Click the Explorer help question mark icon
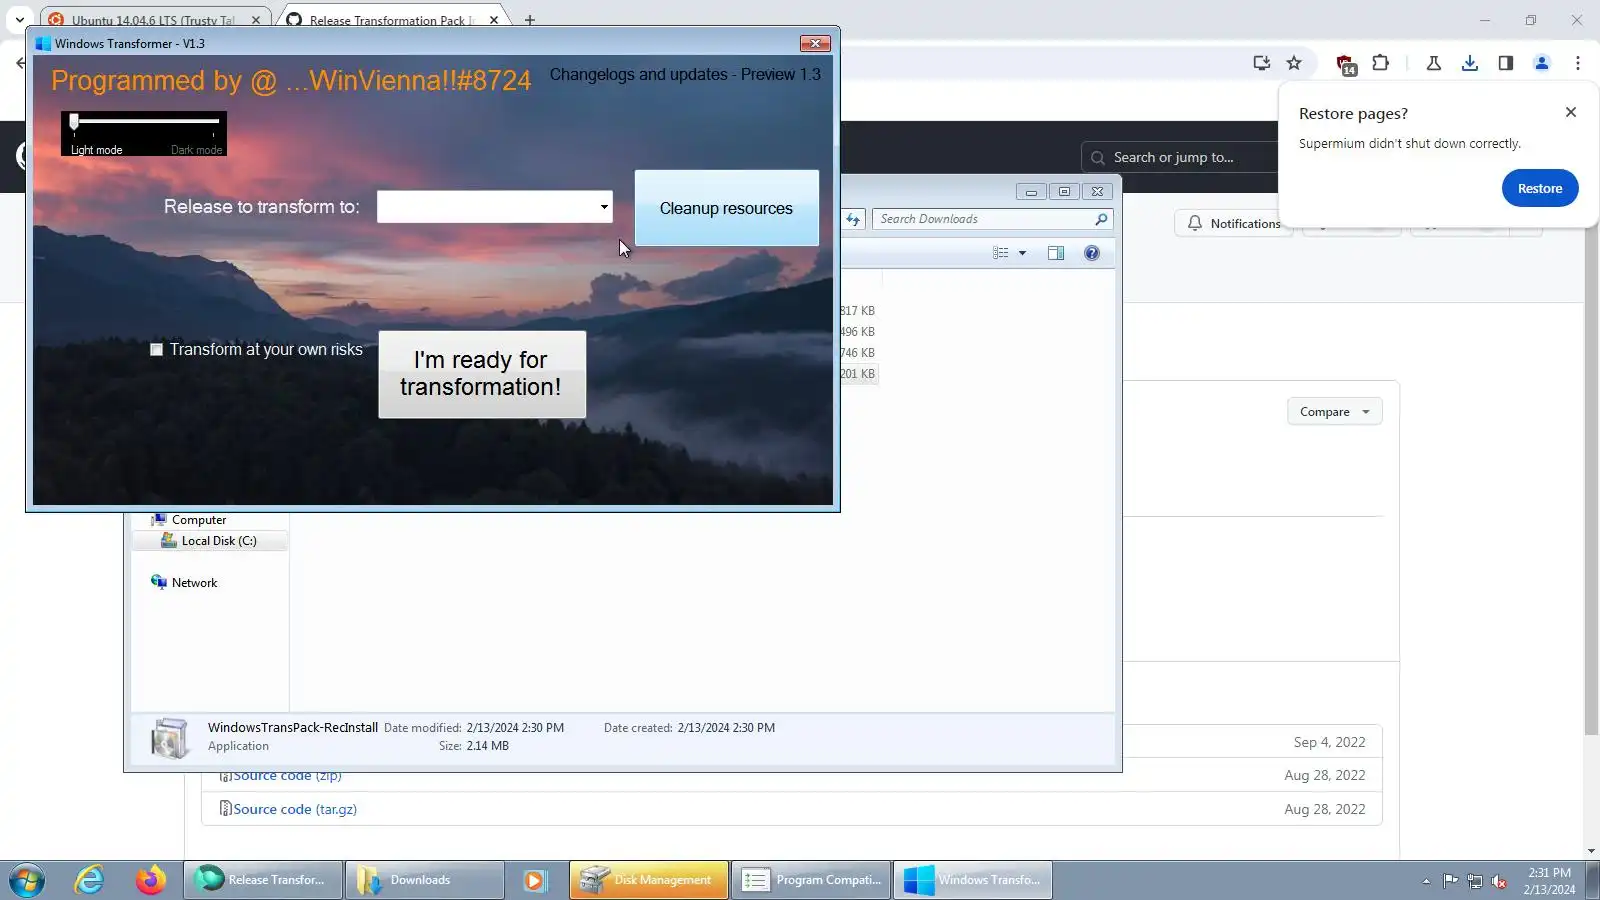Screen dimensions: 1600x900 (1092, 253)
